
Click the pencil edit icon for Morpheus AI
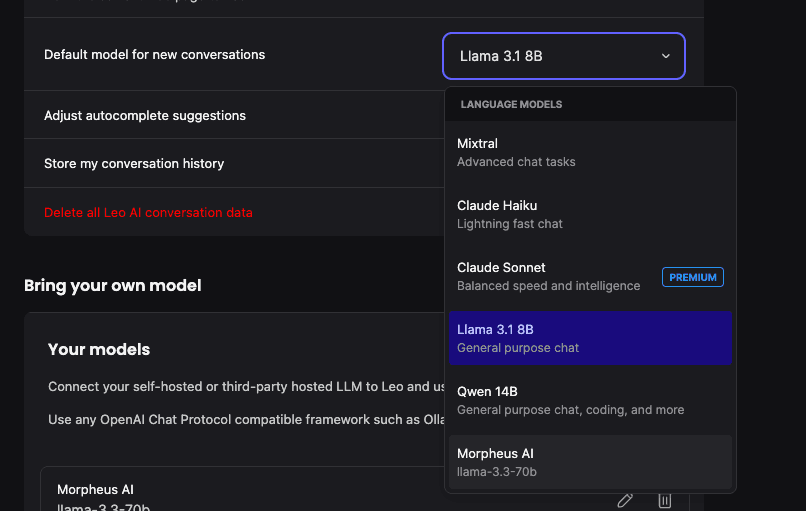pyautogui.click(x=625, y=500)
